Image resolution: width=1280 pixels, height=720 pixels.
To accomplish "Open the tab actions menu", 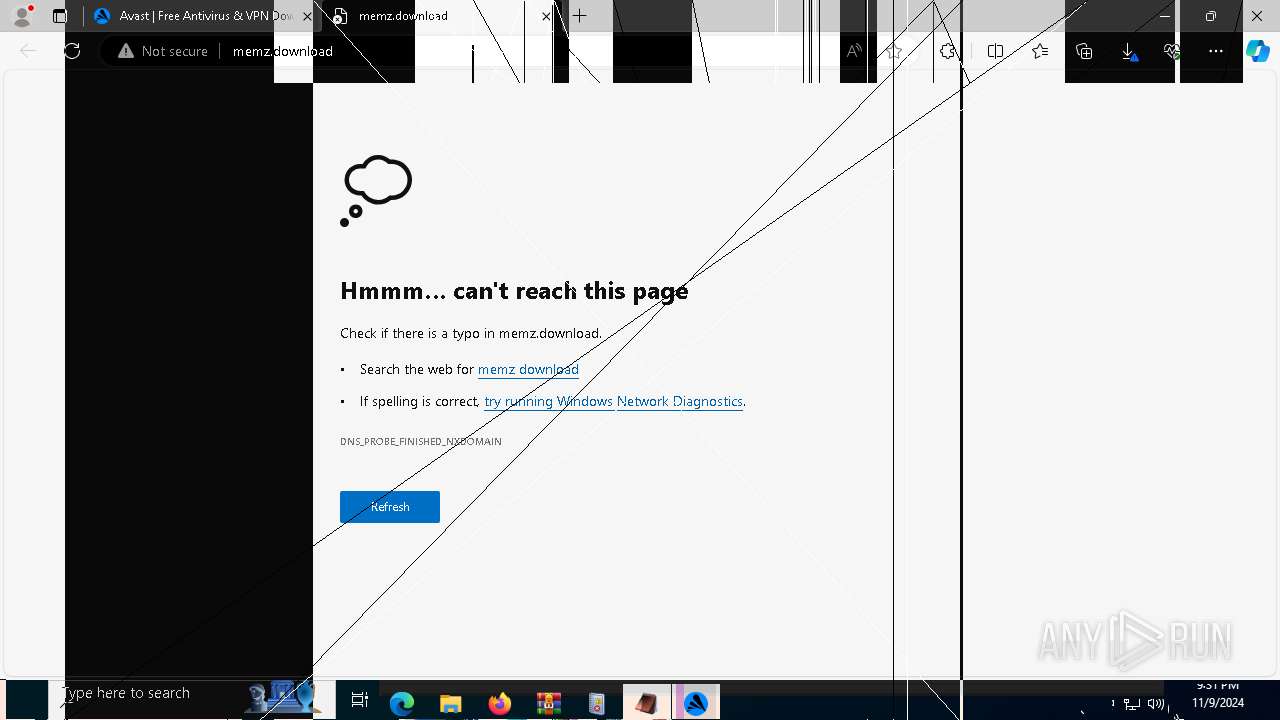I will [x=60, y=16].
